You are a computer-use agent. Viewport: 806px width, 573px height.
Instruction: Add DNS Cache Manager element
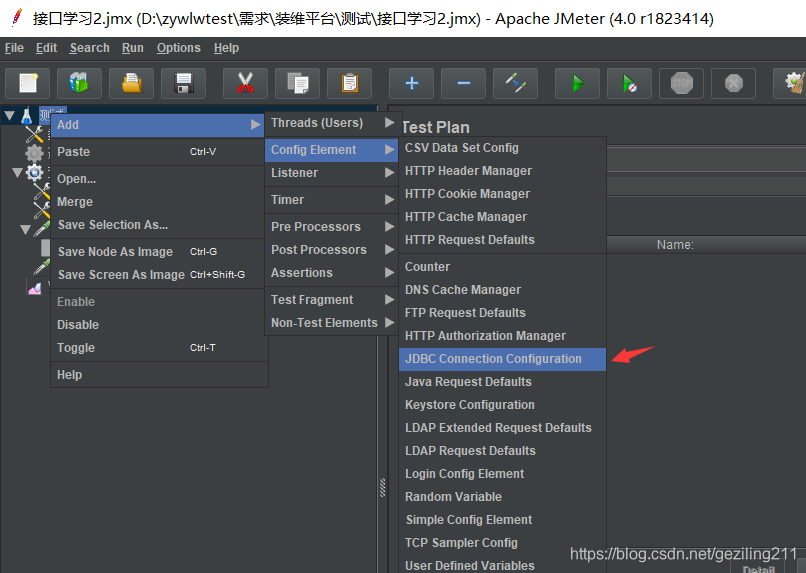click(503, 290)
